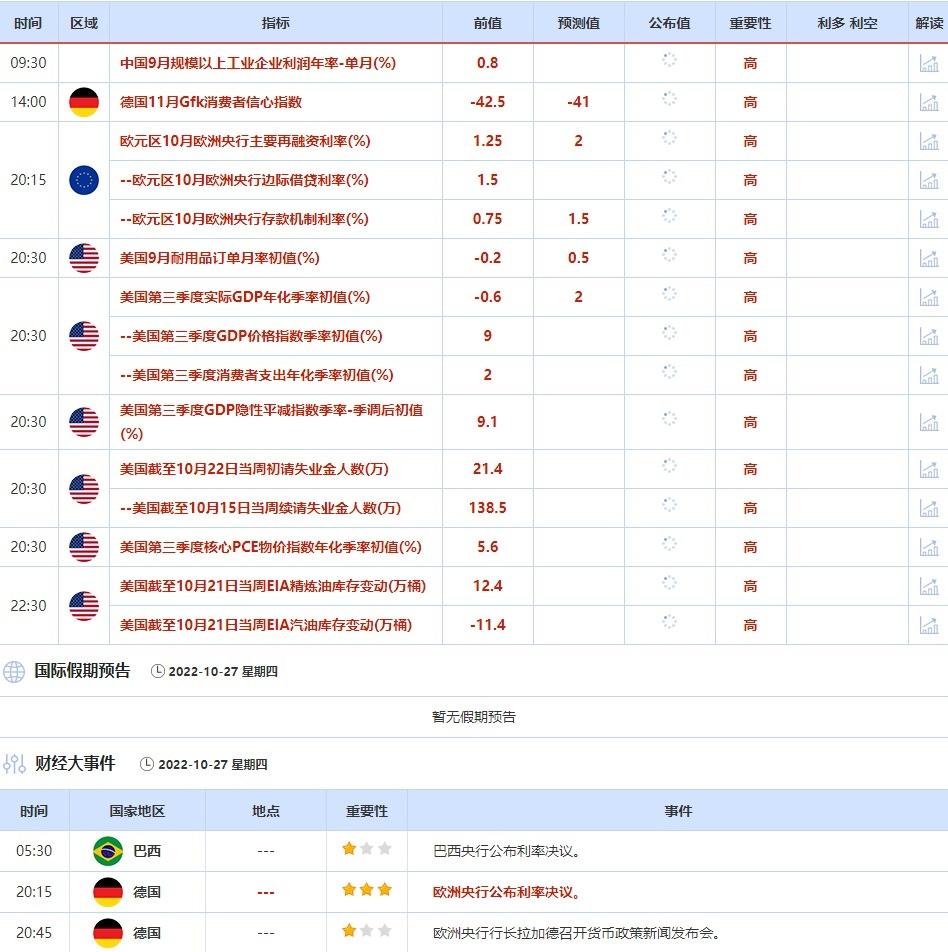Open chart for US Q3 real GDP row
Image resolution: width=948 pixels, height=952 pixels.
tap(928, 297)
